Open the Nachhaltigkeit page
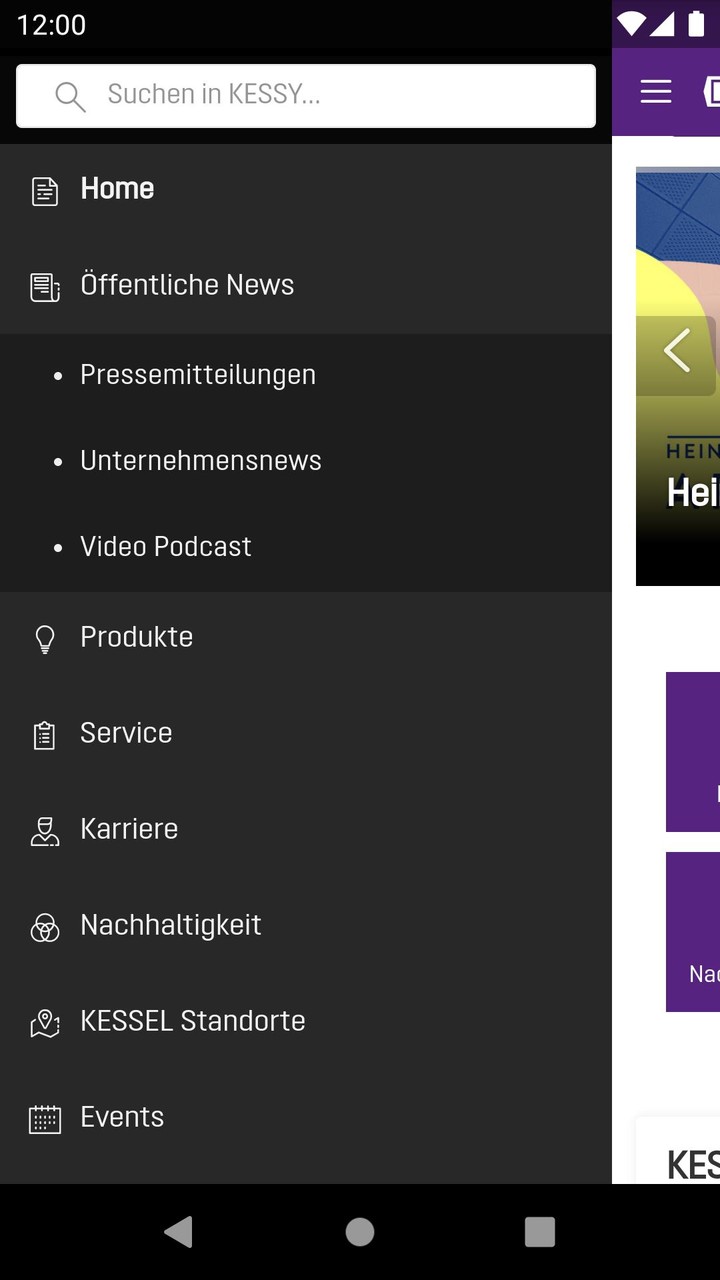This screenshot has height=1280, width=720. pos(171,925)
